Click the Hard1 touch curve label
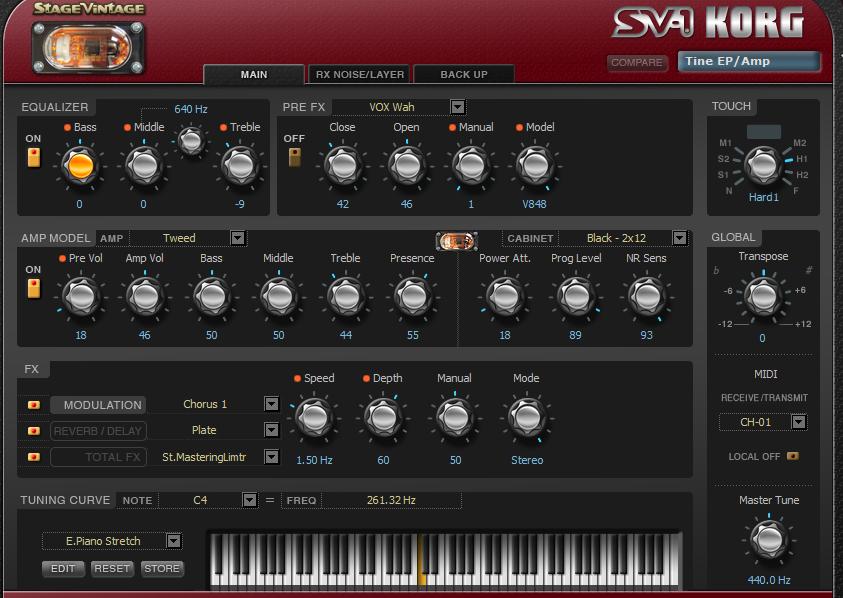This screenshot has width=843, height=598. click(x=763, y=197)
